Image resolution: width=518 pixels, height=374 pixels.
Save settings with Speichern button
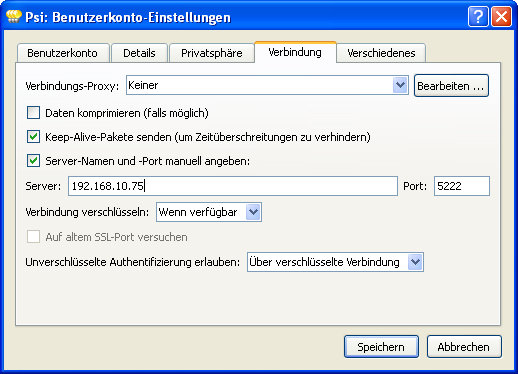pyautogui.click(x=381, y=347)
